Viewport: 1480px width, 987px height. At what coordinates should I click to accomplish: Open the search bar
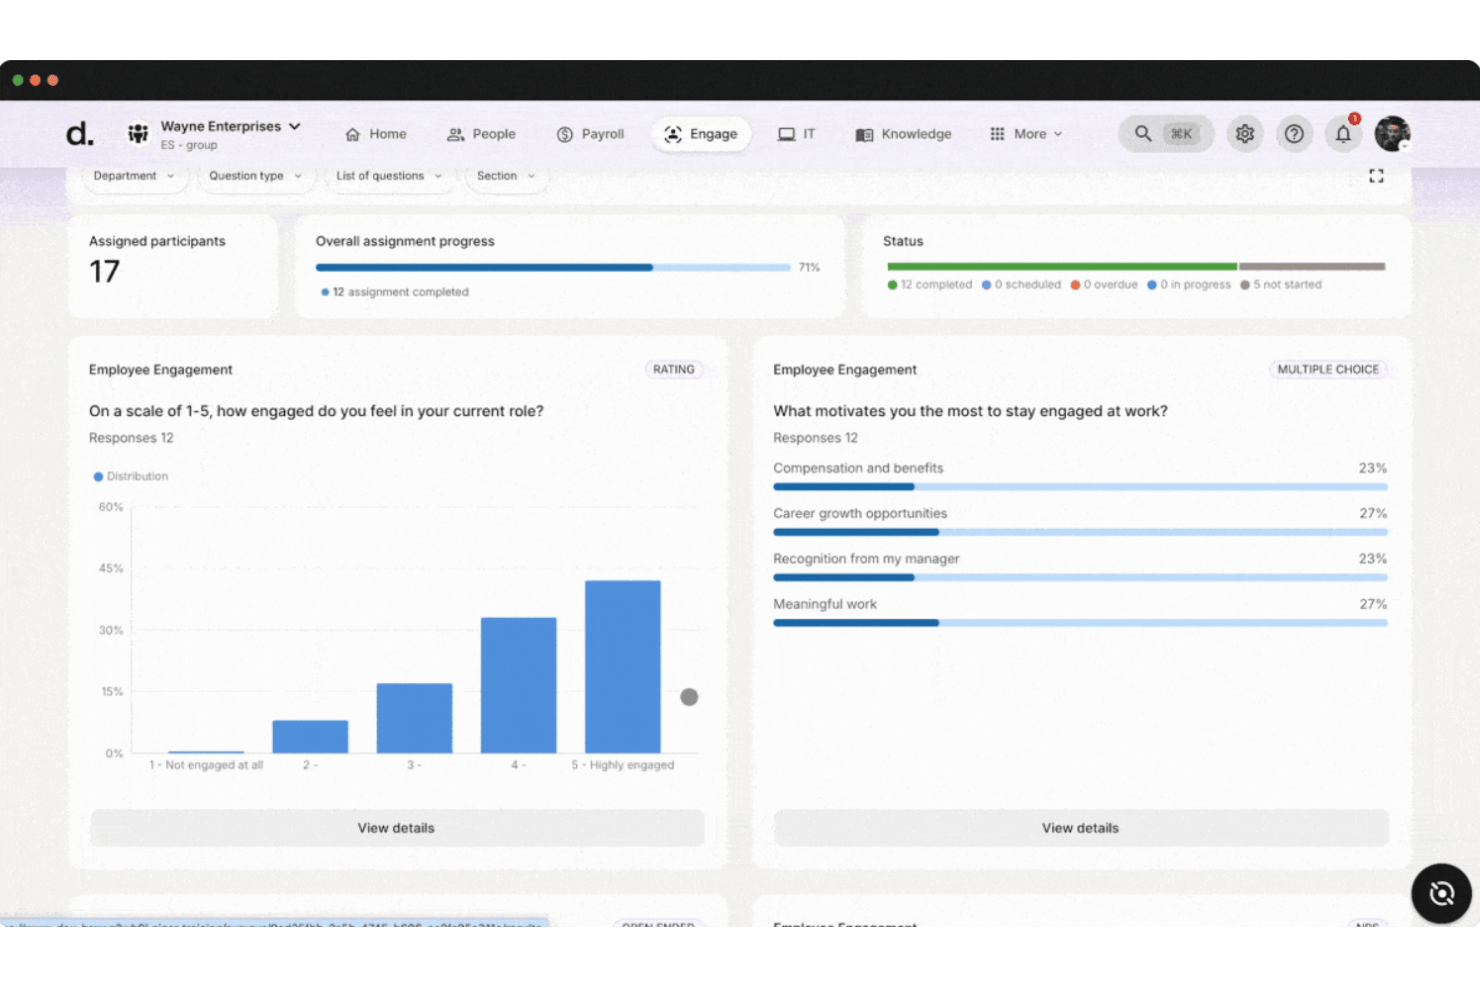click(1166, 134)
